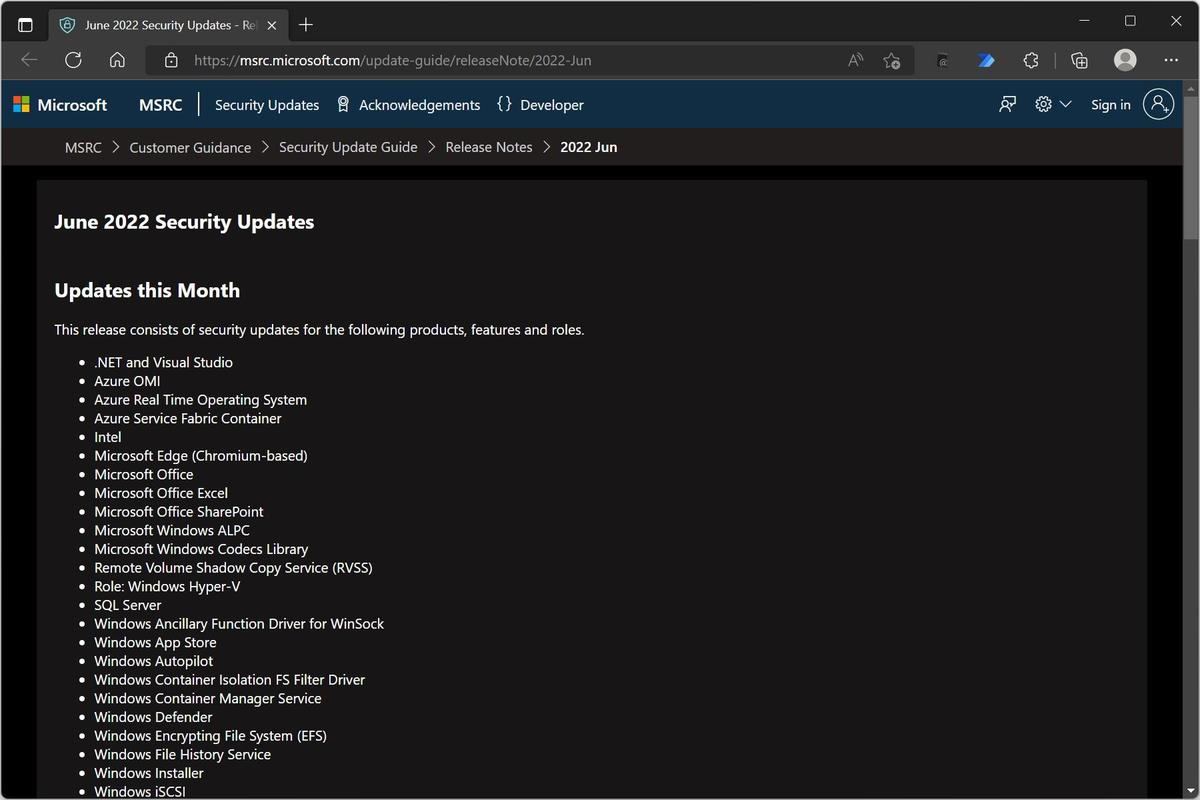
Task: Click the vertical page scrollbar thumb
Action: point(1190,168)
